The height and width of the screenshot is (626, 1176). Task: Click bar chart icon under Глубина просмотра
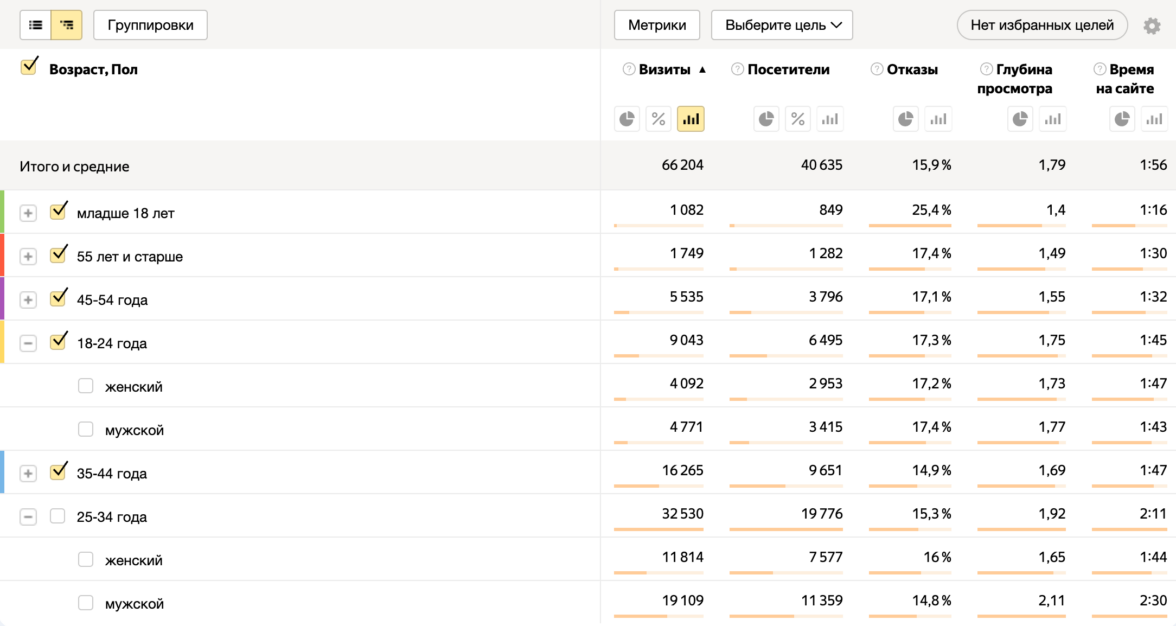click(x=1052, y=119)
